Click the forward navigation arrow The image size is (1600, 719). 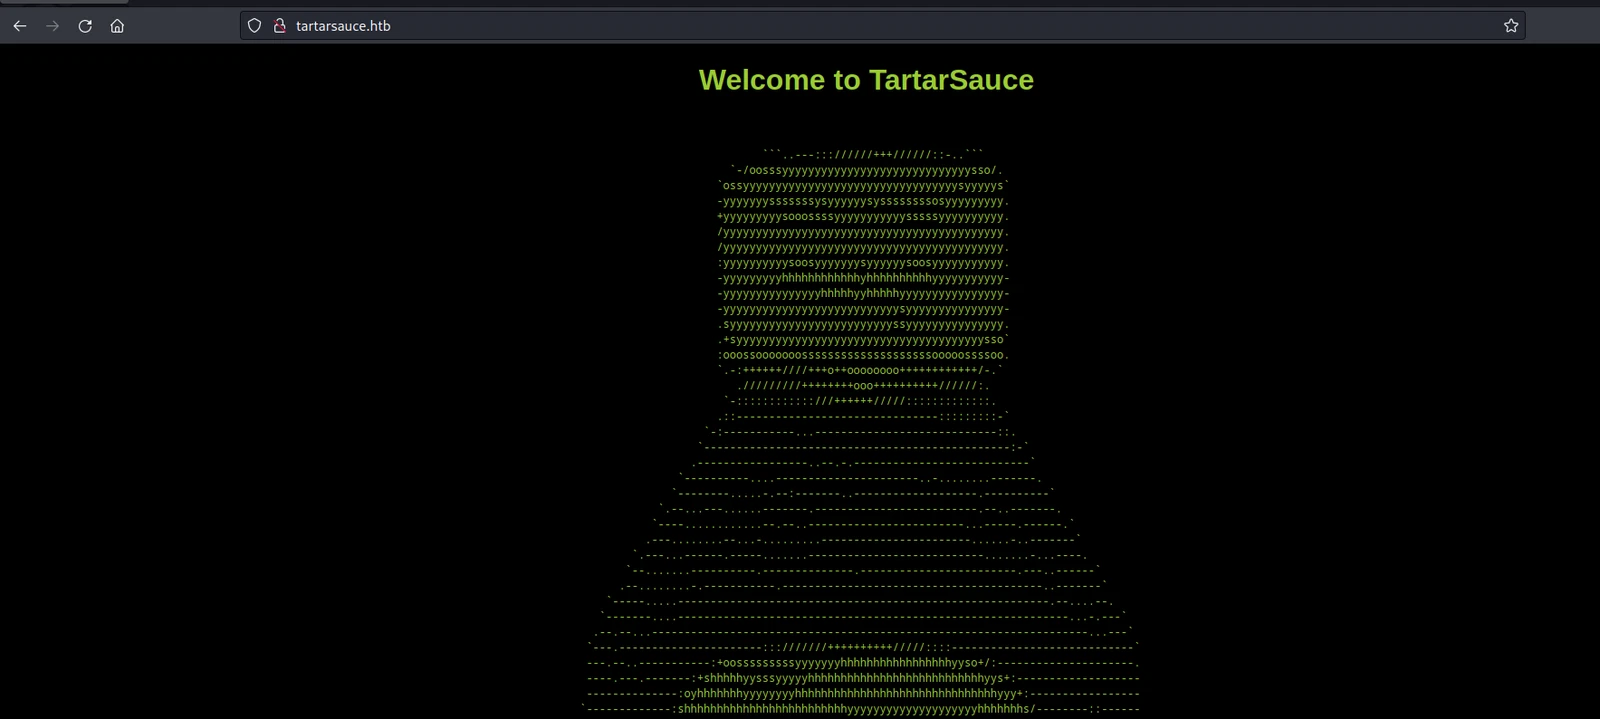pos(53,26)
